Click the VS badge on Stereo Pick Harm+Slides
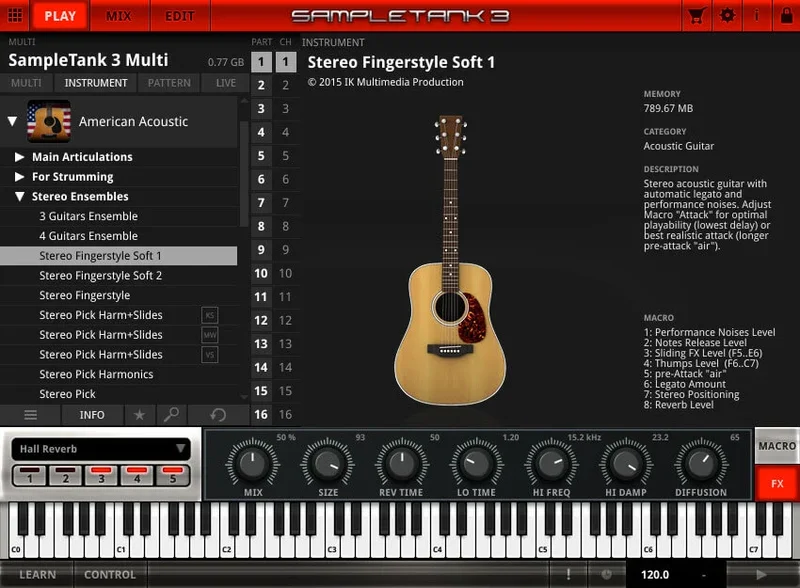This screenshot has height=588, width=800. pyautogui.click(x=210, y=354)
